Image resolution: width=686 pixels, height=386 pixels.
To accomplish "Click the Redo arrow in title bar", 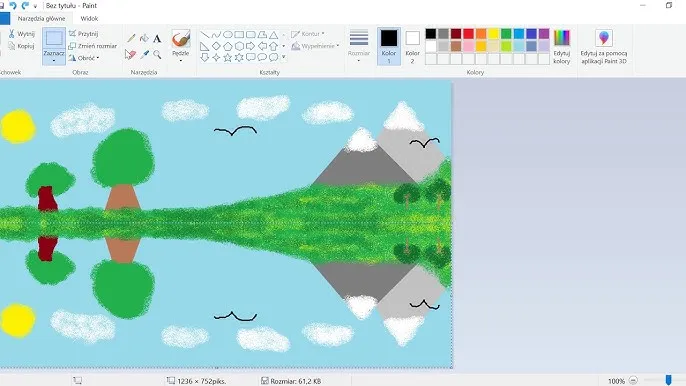I will pos(25,5).
